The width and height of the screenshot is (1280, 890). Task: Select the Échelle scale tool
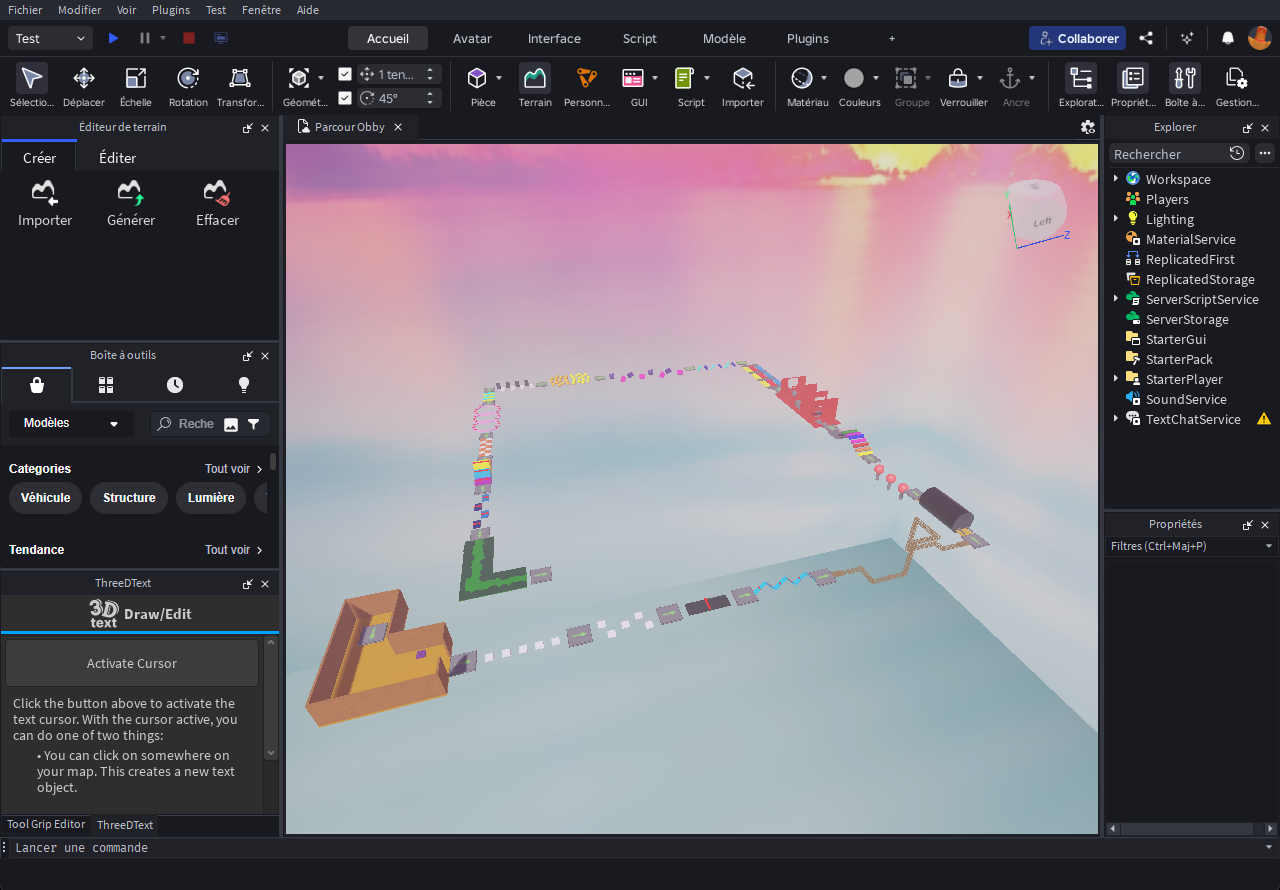pyautogui.click(x=135, y=79)
